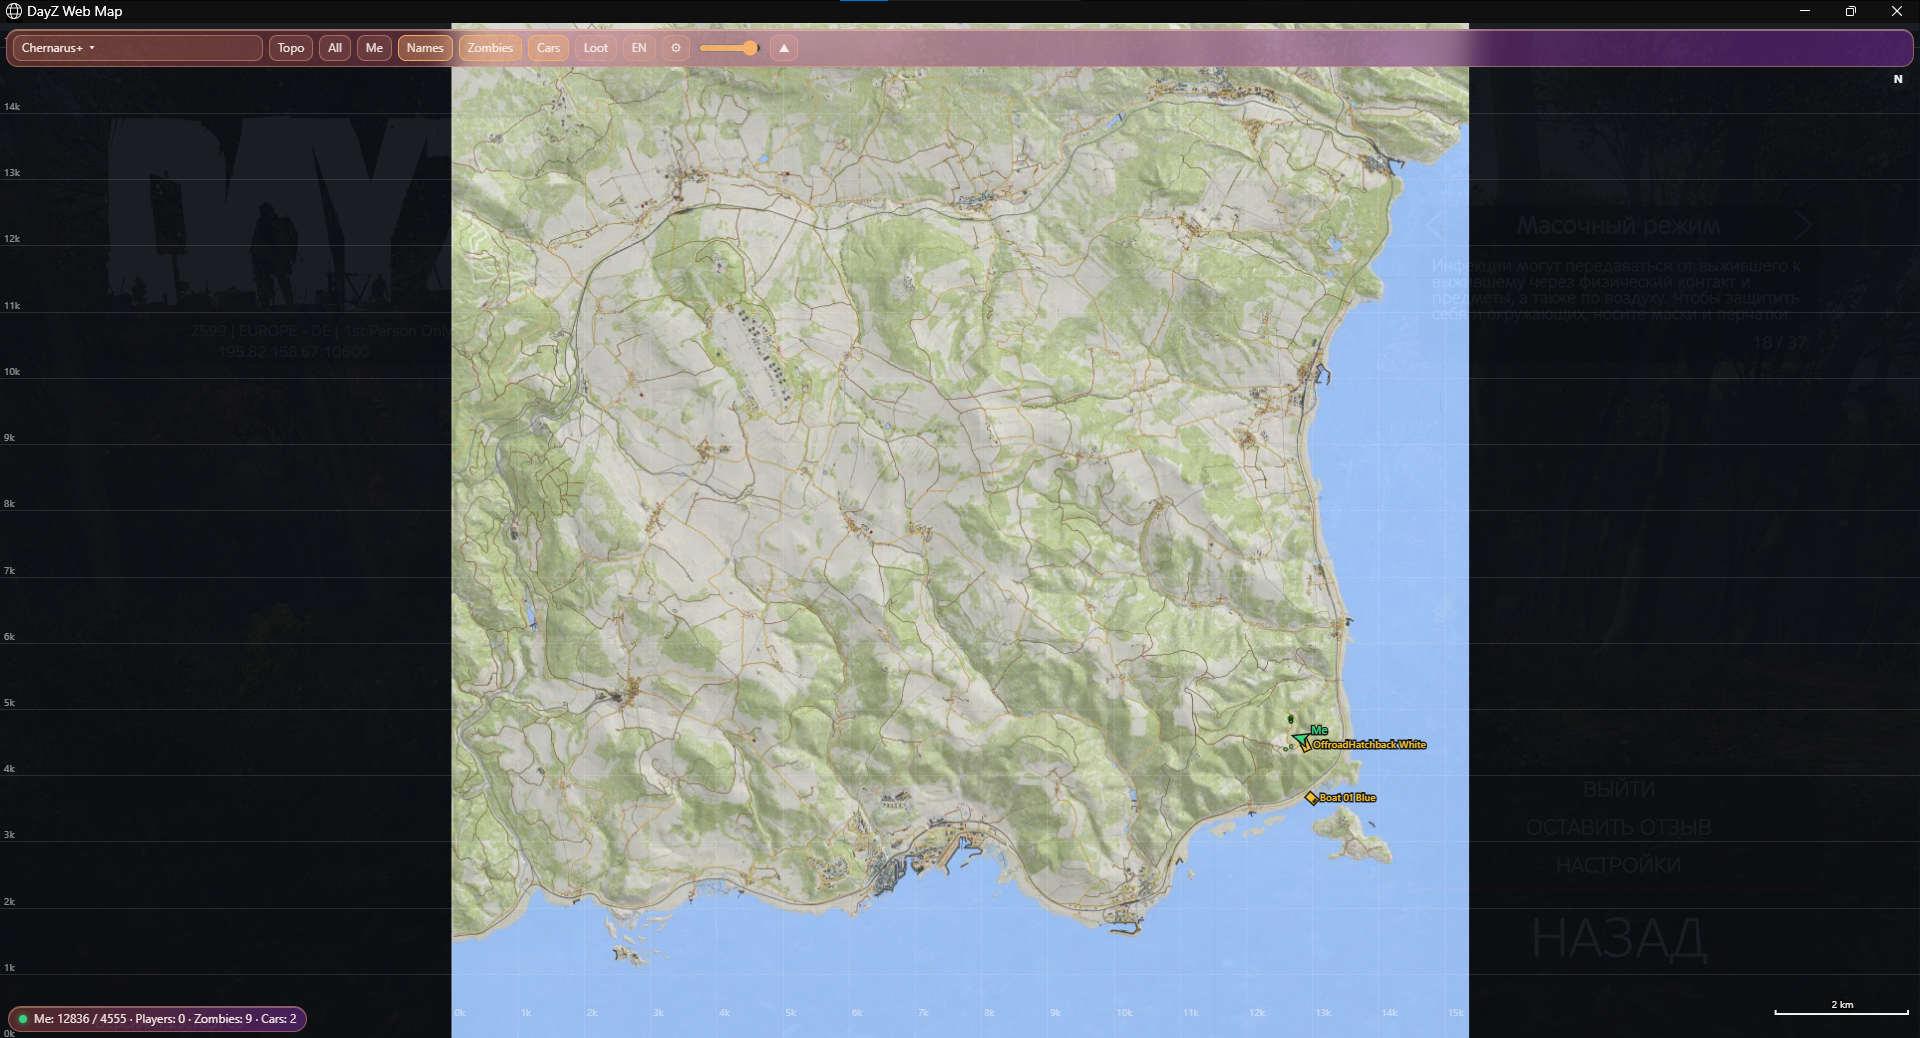1920x1038 pixels.
Task: Click the N compass indicator
Action: click(1898, 79)
